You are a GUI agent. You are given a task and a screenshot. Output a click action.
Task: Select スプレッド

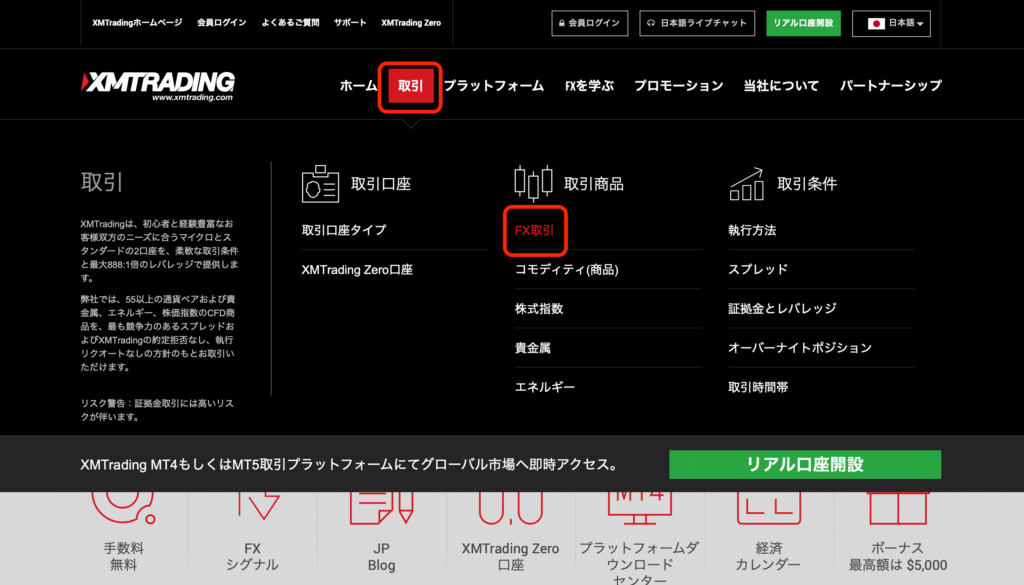pyautogui.click(x=758, y=269)
